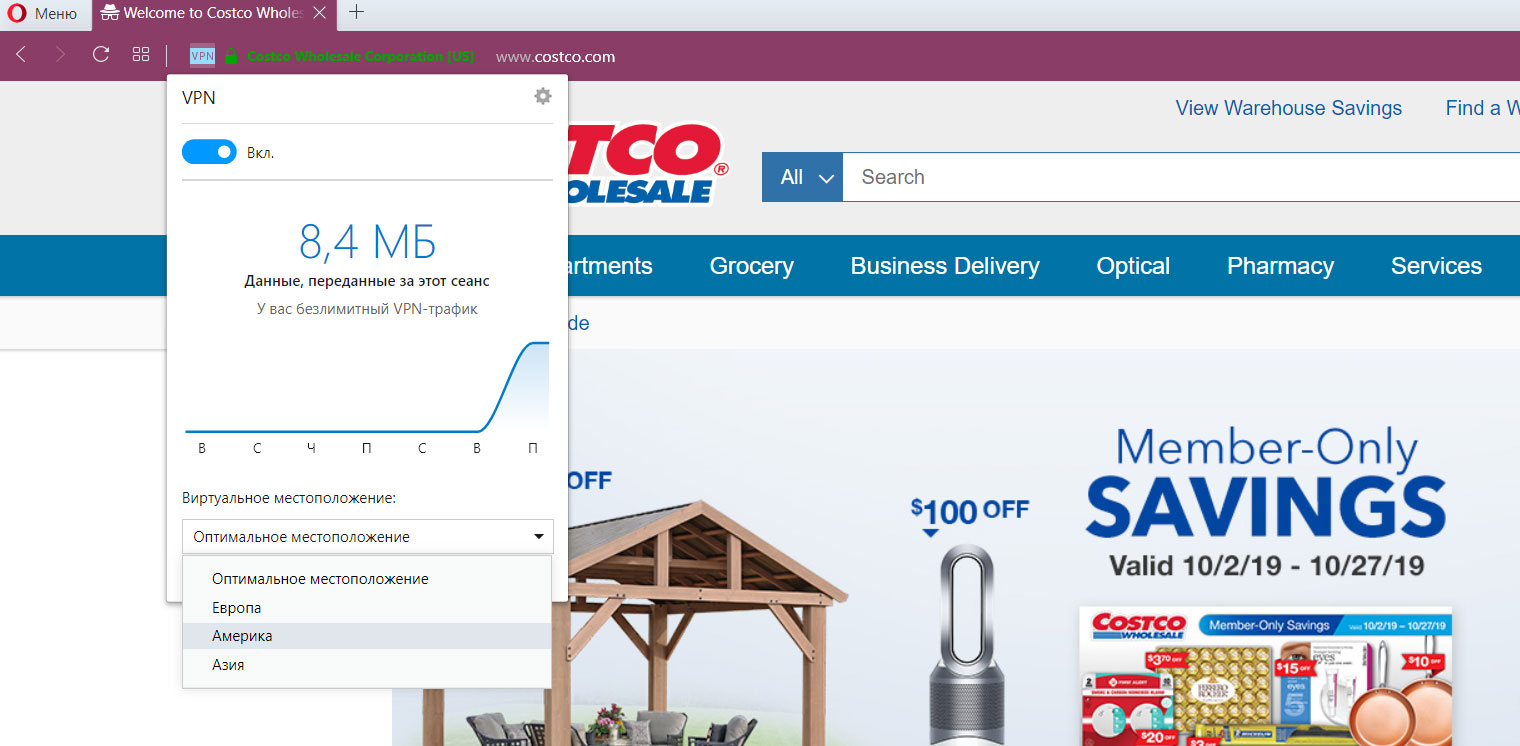This screenshot has height=746, width=1520.
Task: Open the Business Delivery navigation item
Action: click(x=945, y=266)
